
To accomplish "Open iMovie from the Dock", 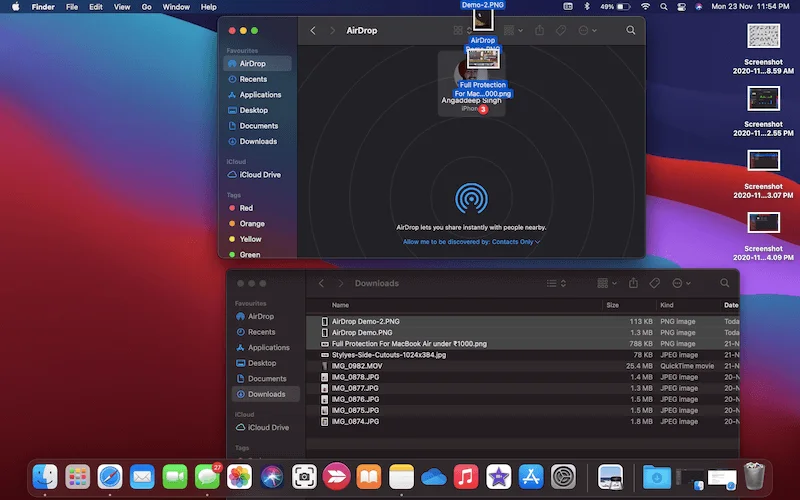I will click(x=498, y=477).
